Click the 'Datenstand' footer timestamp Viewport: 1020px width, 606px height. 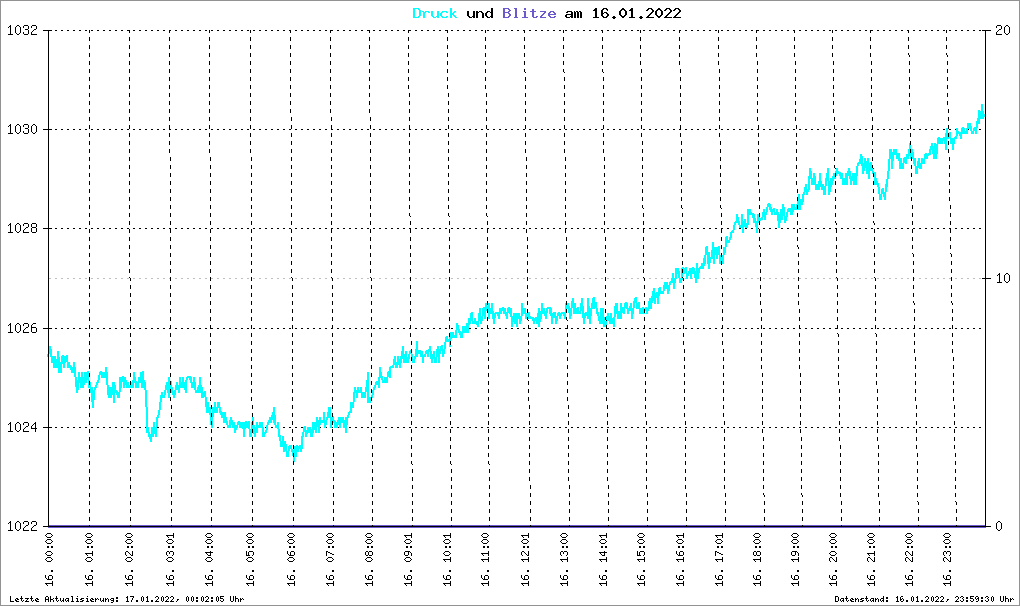coord(924,599)
